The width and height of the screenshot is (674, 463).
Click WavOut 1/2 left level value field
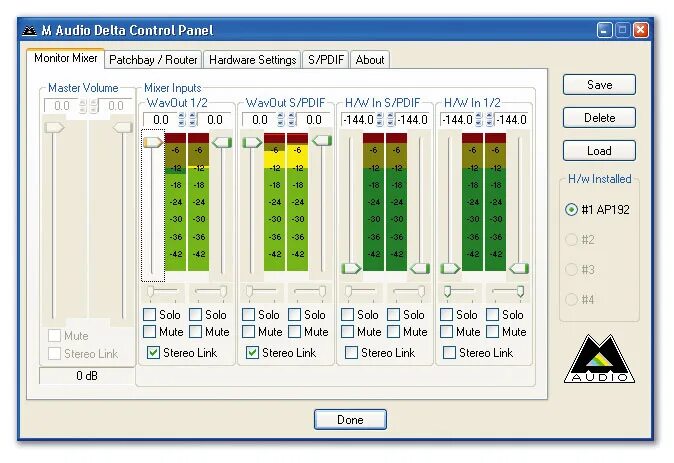(x=160, y=120)
